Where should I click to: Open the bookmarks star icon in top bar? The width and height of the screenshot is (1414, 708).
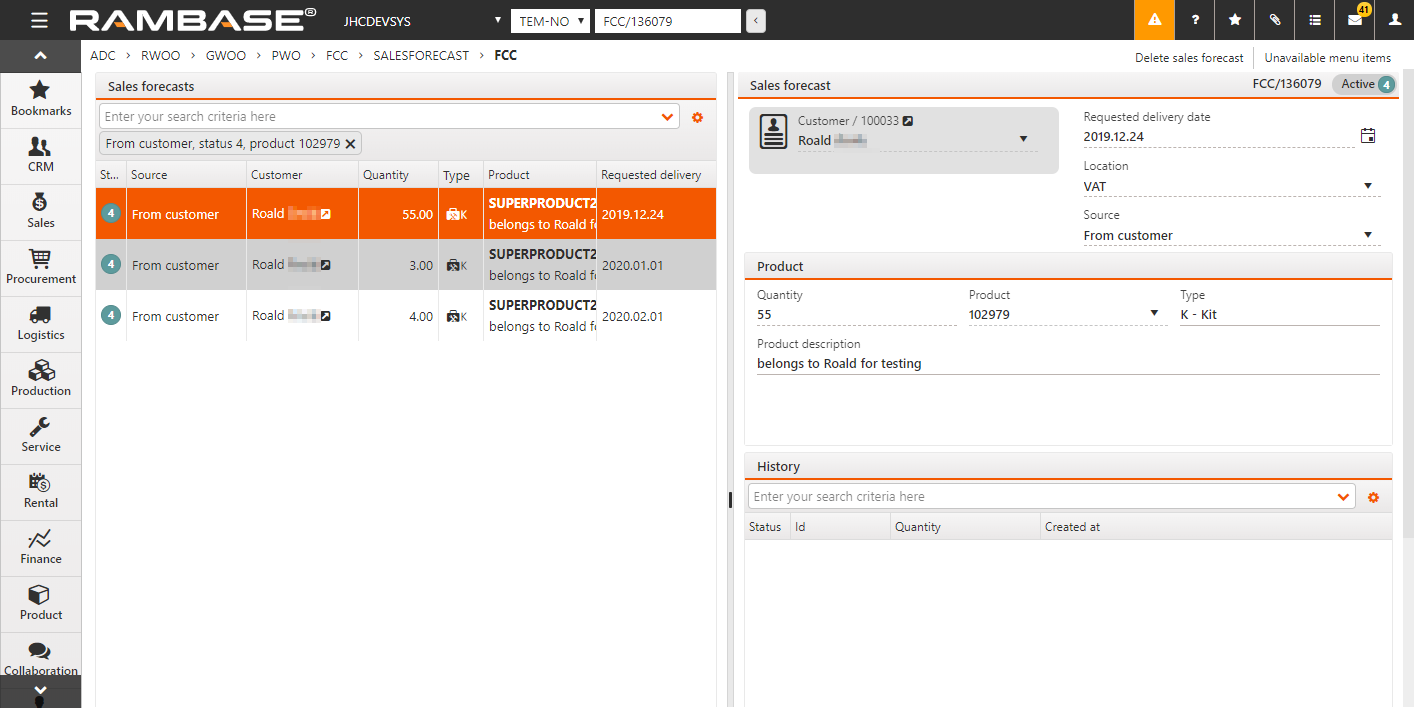point(1234,20)
